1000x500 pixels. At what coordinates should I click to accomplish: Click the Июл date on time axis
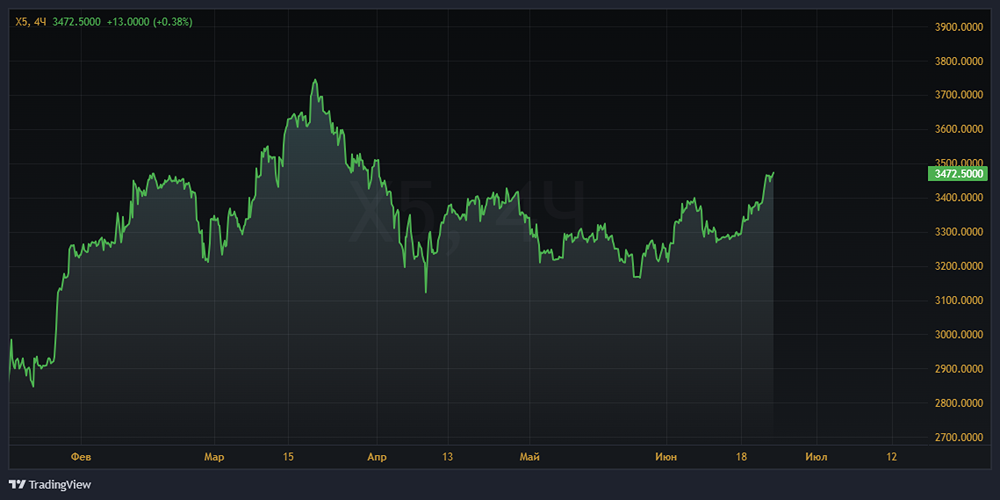[x=815, y=457]
